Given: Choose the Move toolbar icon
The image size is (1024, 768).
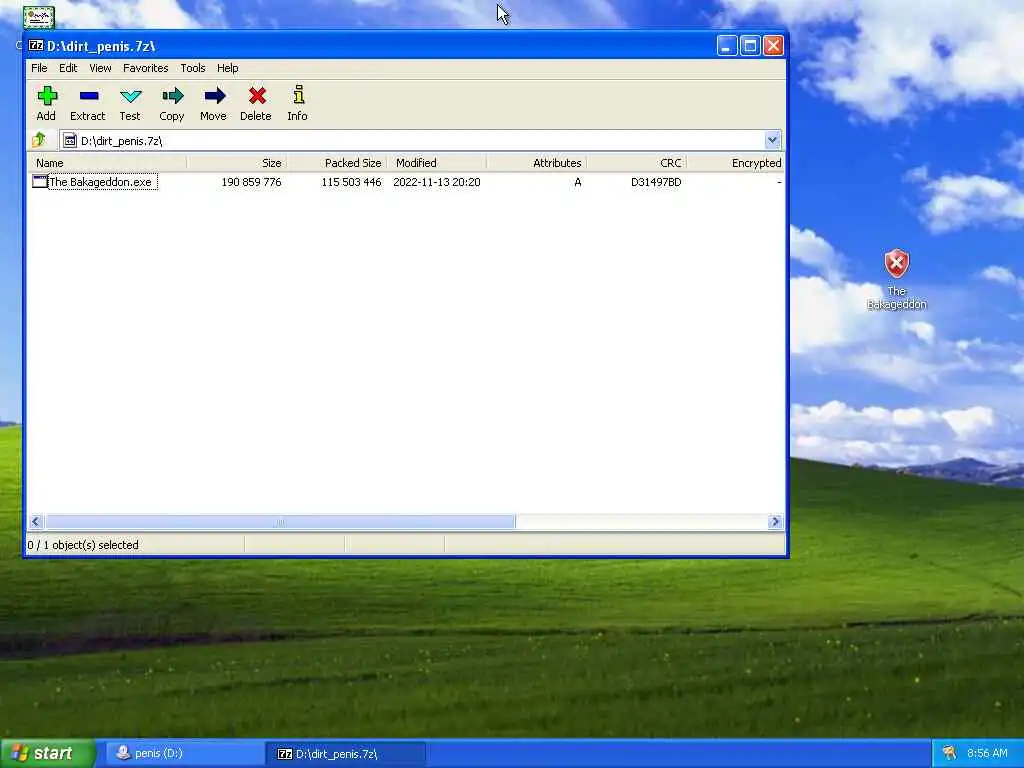Looking at the screenshot, I should pos(214,97).
